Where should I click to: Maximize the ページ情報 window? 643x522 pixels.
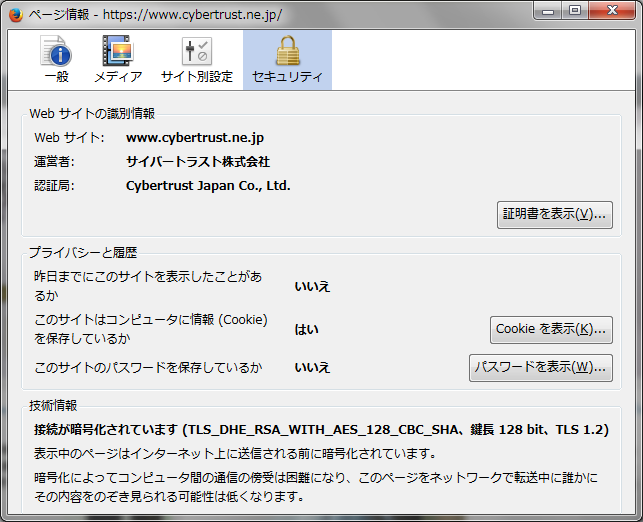(x=575, y=11)
